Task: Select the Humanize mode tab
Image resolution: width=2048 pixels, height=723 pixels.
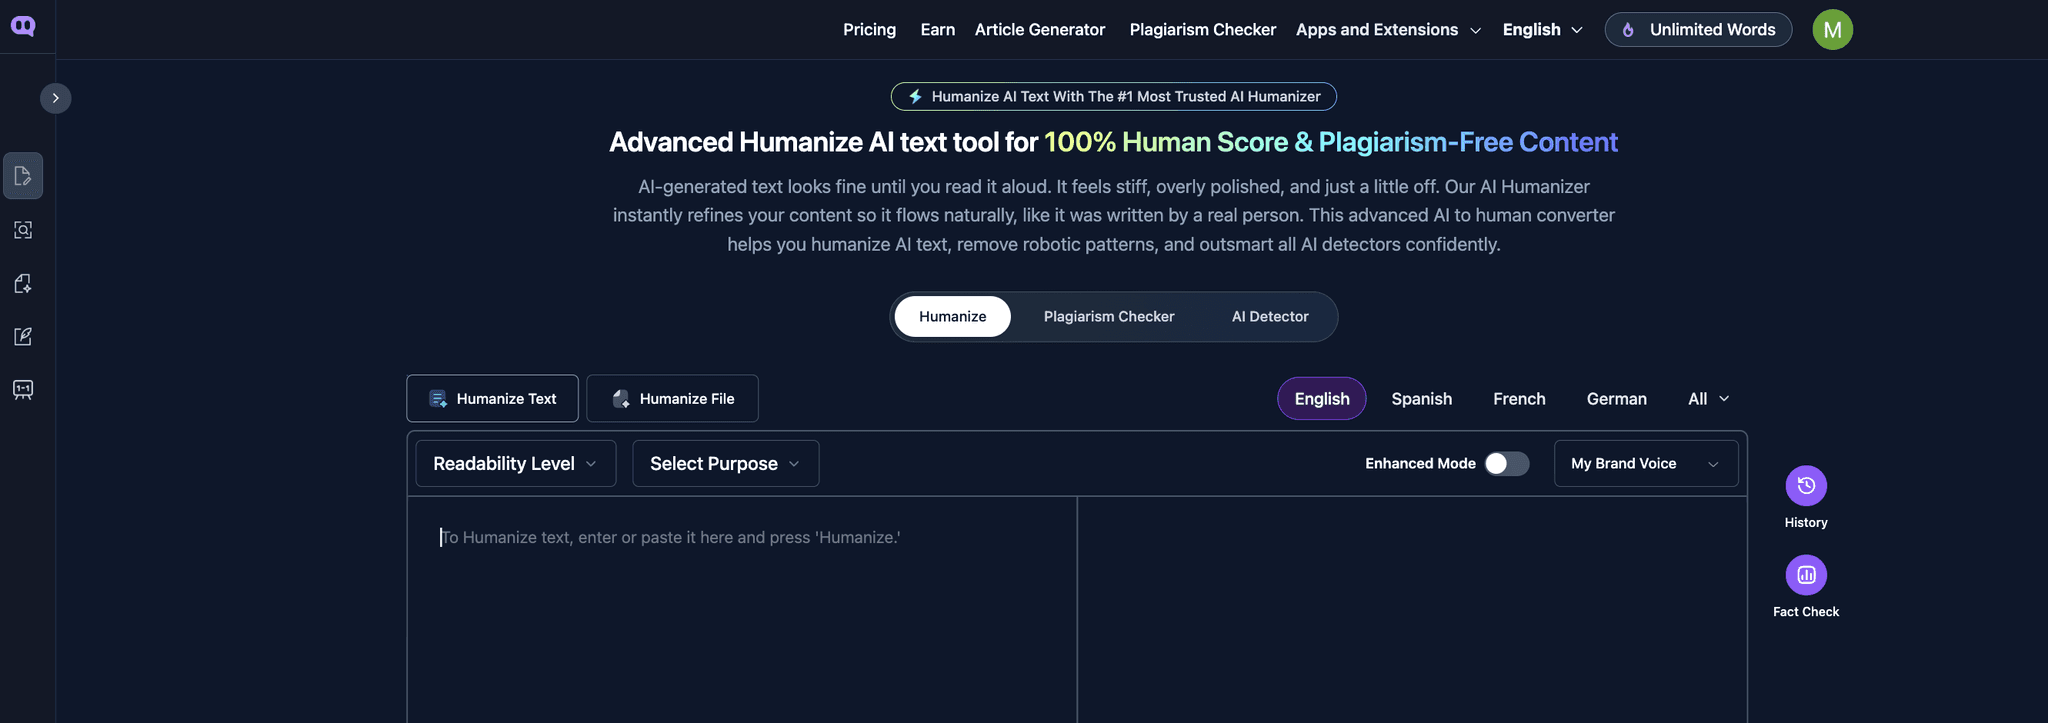Action: click(x=952, y=316)
